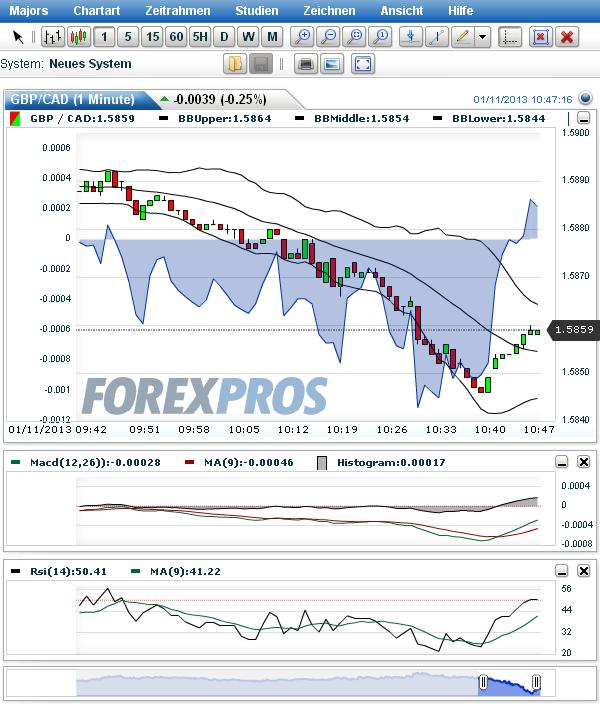Image resolution: width=600 pixels, height=709 pixels.
Task: Set timeframe to 15 minutes
Action: [x=152, y=37]
